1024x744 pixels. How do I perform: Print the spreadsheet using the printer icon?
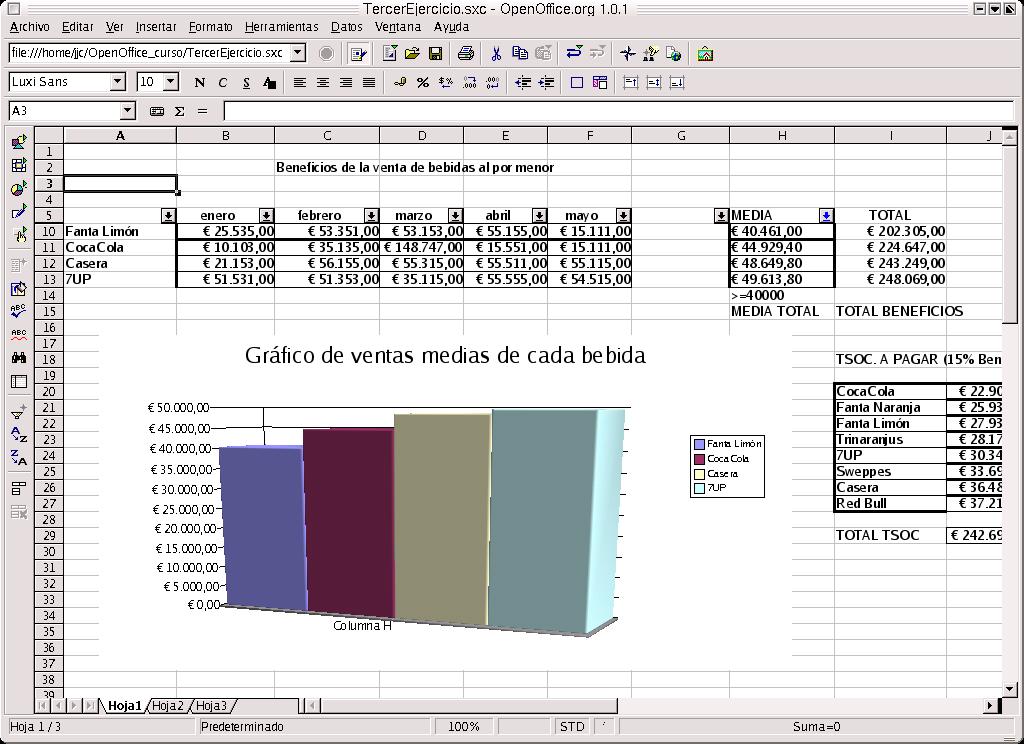(x=466, y=54)
